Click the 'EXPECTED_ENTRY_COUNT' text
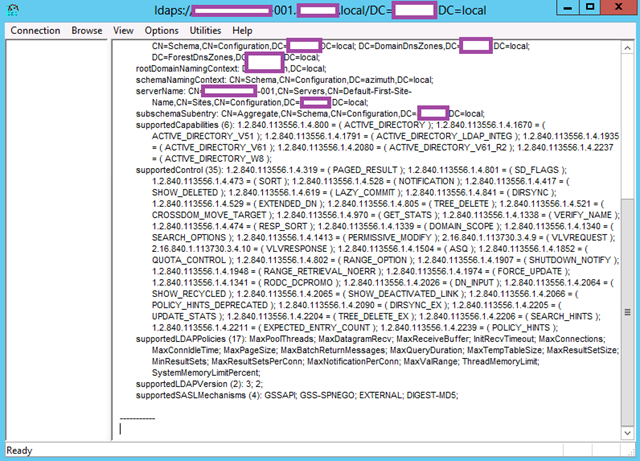Image resolution: width=640 pixels, height=461 pixels. (317, 327)
